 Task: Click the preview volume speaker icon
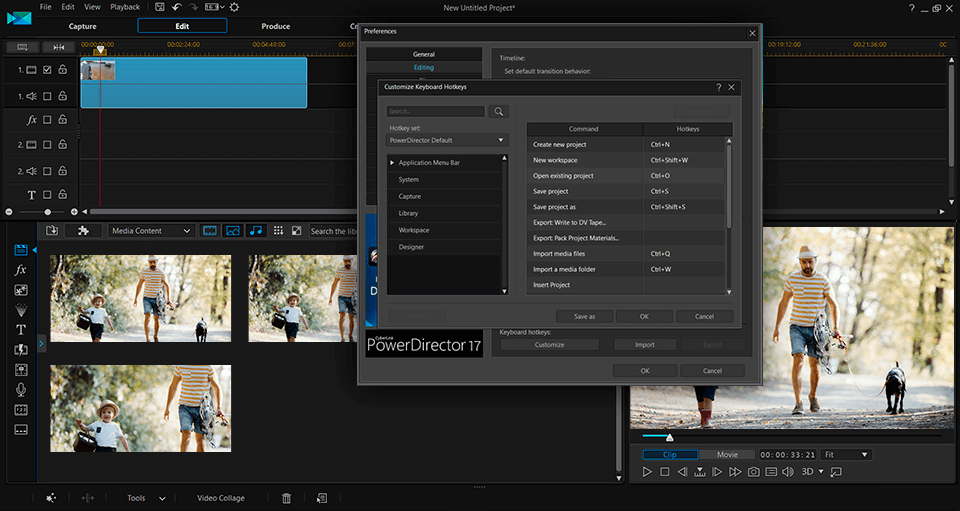coord(788,472)
